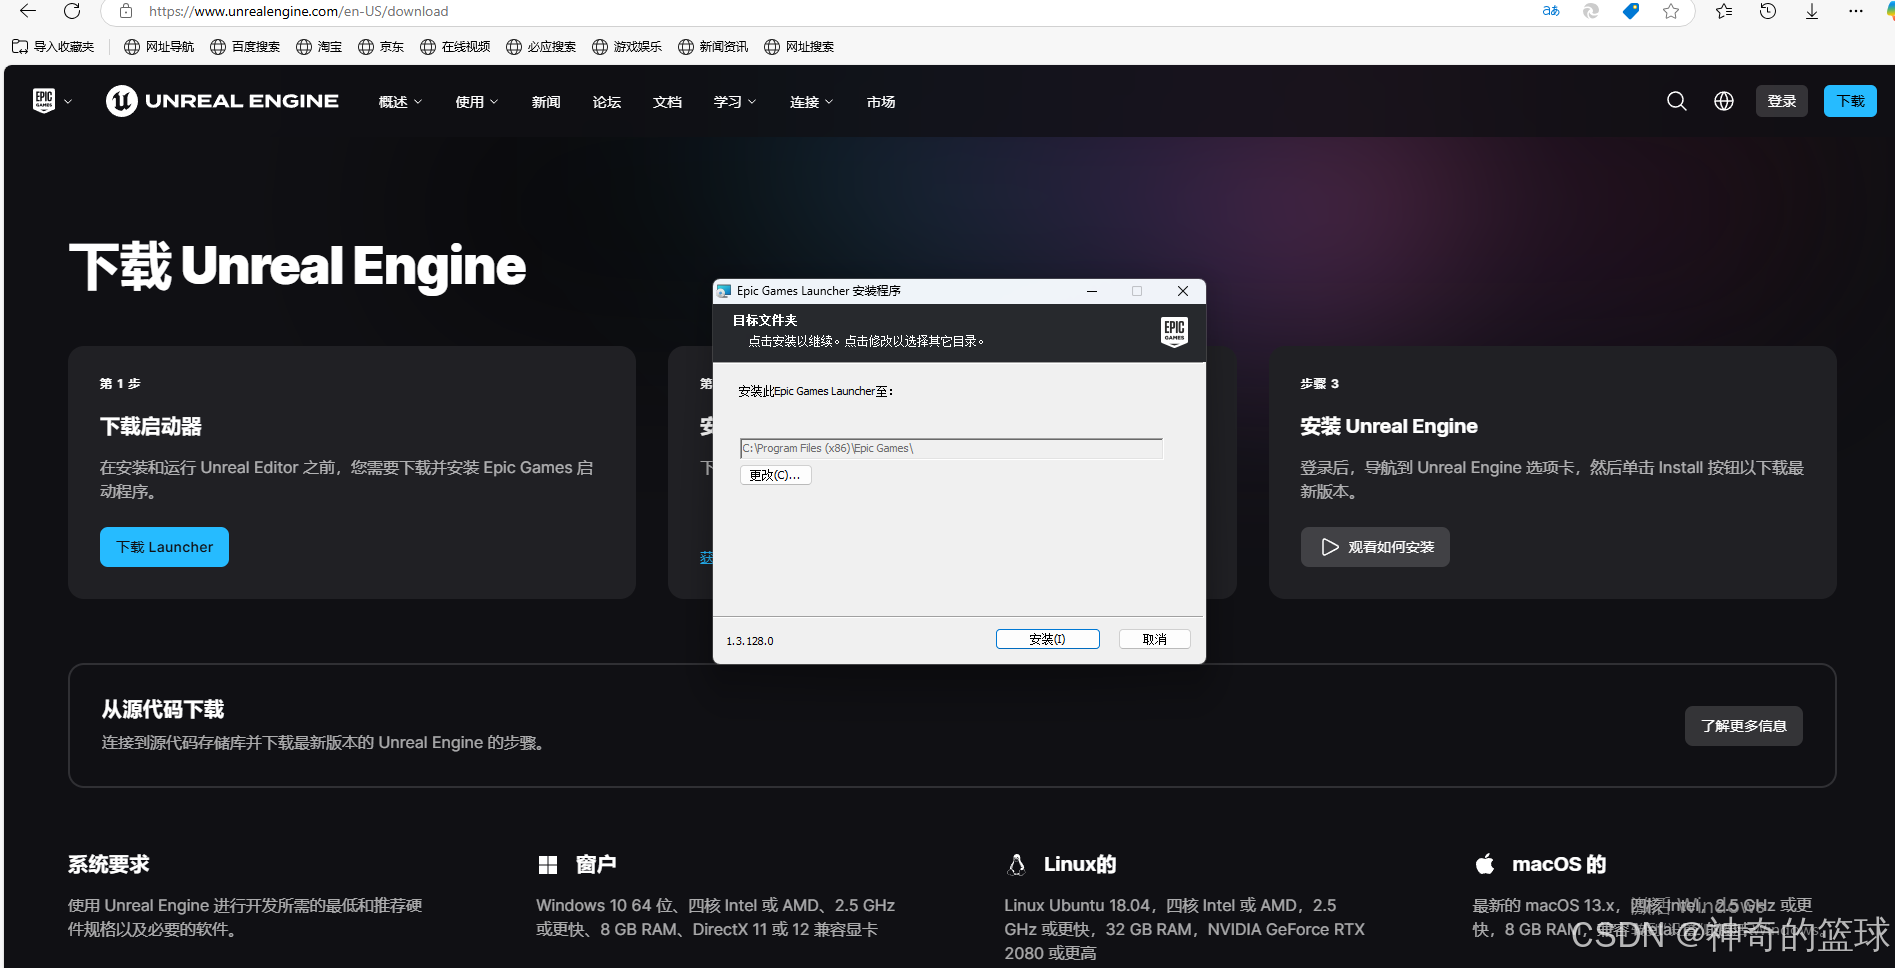Click 安装 Unreal Engine step heading
Screen dimensions: 1895x968
(x=1389, y=426)
